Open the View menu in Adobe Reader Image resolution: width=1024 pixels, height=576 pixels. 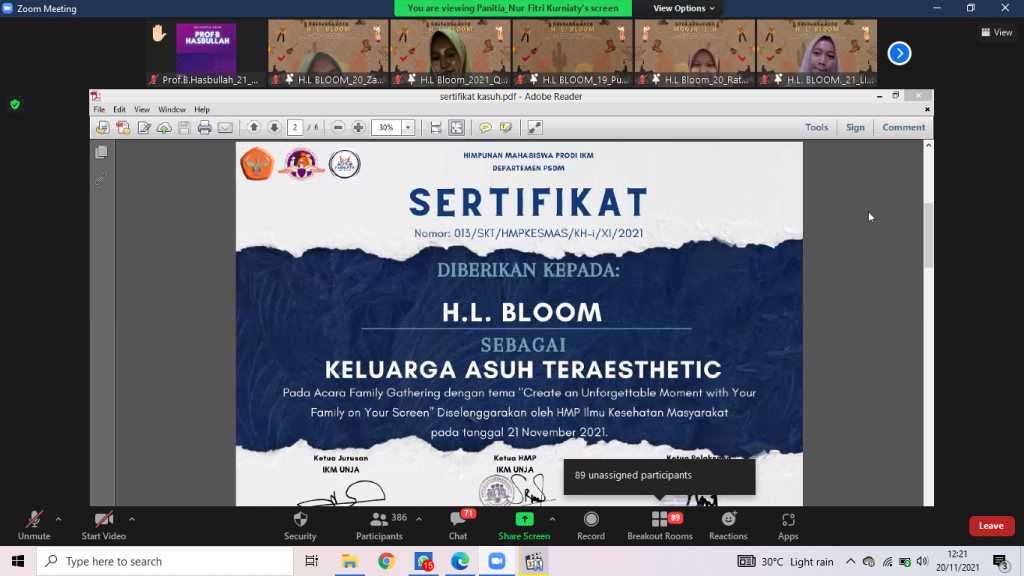(x=143, y=109)
